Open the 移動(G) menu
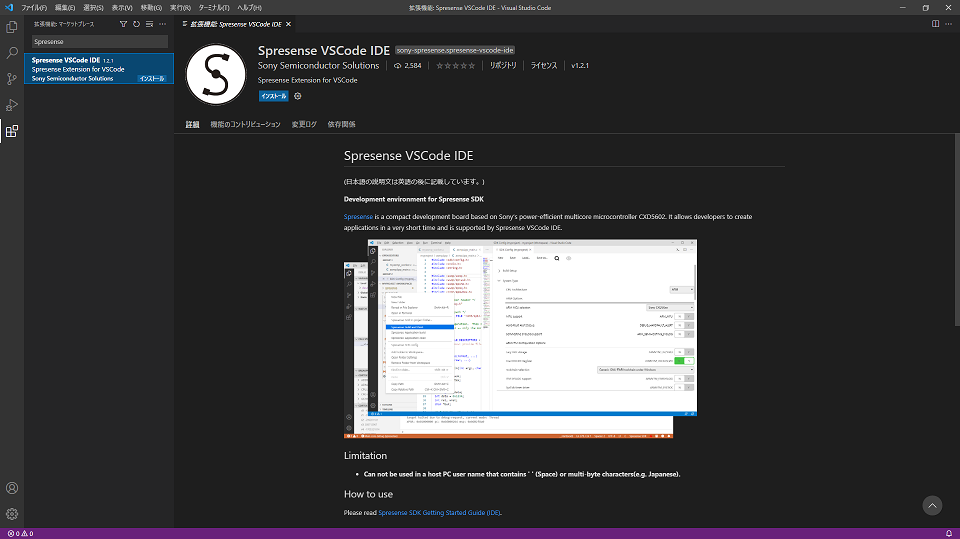This screenshot has width=960, height=539. pyautogui.click(x=151, y=8)
